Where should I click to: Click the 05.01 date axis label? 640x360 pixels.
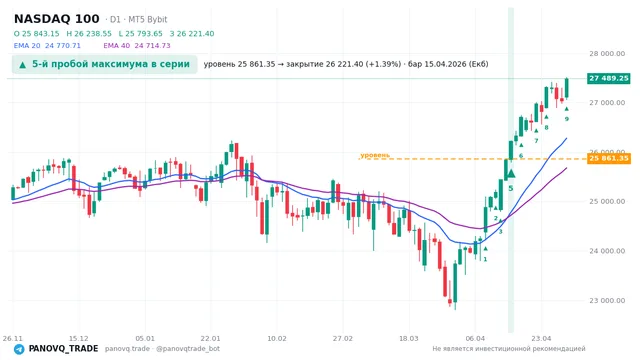point(145,338)
